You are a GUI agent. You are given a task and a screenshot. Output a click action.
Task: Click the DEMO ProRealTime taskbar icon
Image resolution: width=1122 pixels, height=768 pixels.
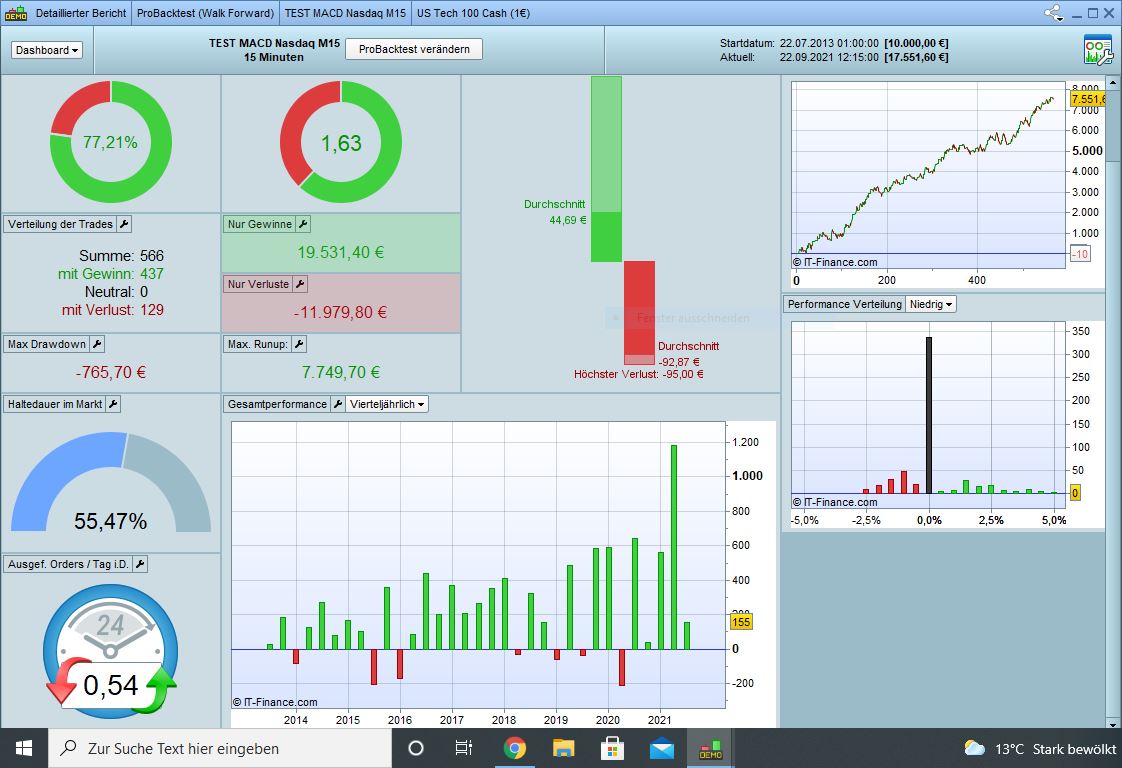pos(711,749)
